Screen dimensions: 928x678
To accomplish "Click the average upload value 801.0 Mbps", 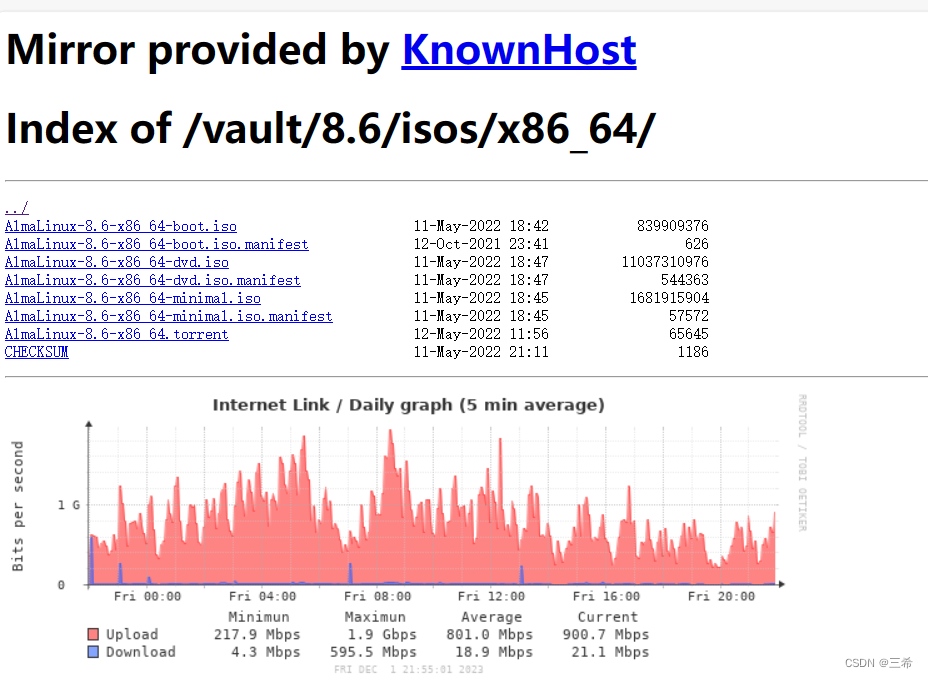I will tap(489, 634).
